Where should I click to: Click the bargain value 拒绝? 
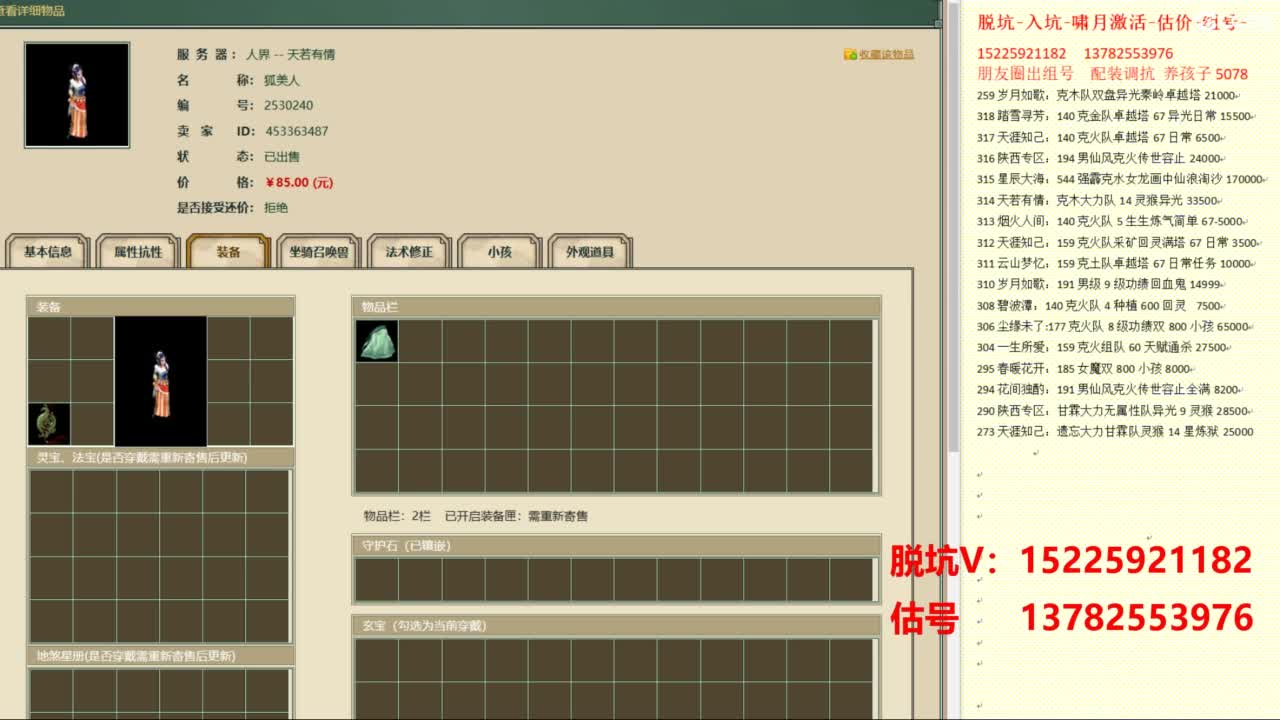[x=276, y=208]
